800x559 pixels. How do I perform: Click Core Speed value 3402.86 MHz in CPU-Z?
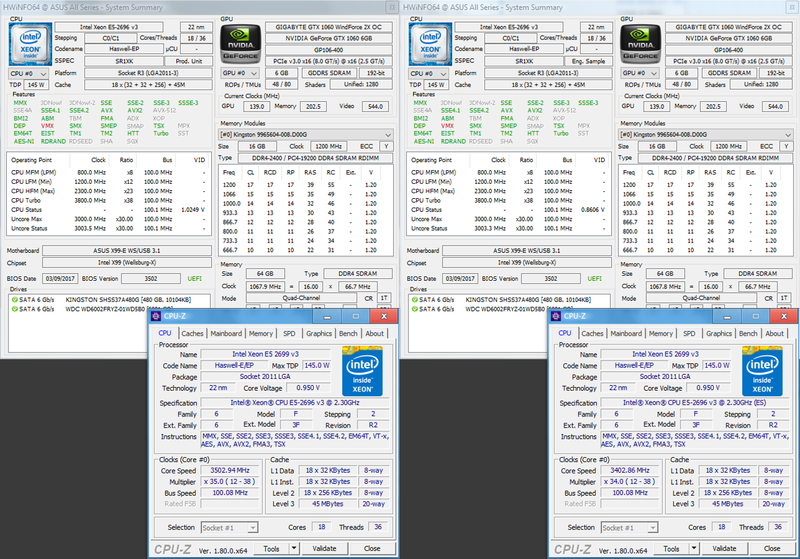pyautogui.click(x=630, y=470)
